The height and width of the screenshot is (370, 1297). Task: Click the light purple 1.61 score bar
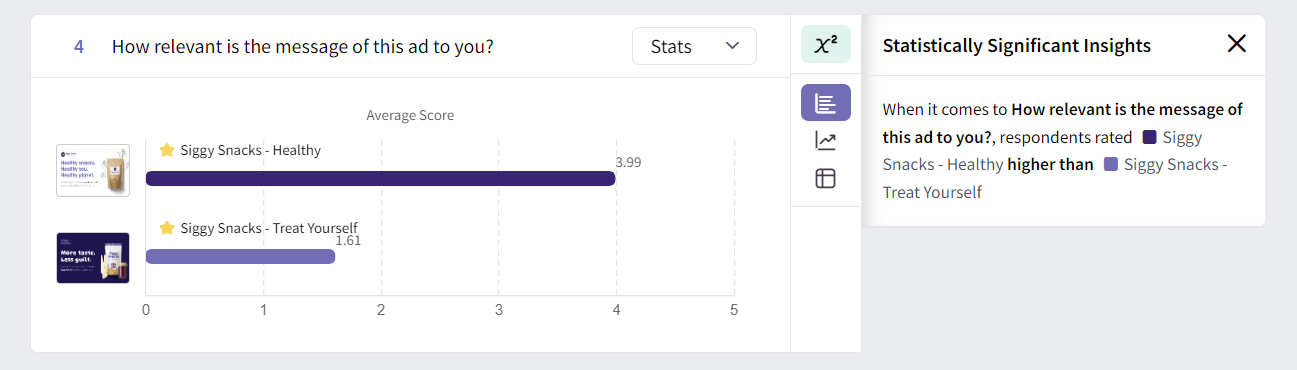[240, 256]
